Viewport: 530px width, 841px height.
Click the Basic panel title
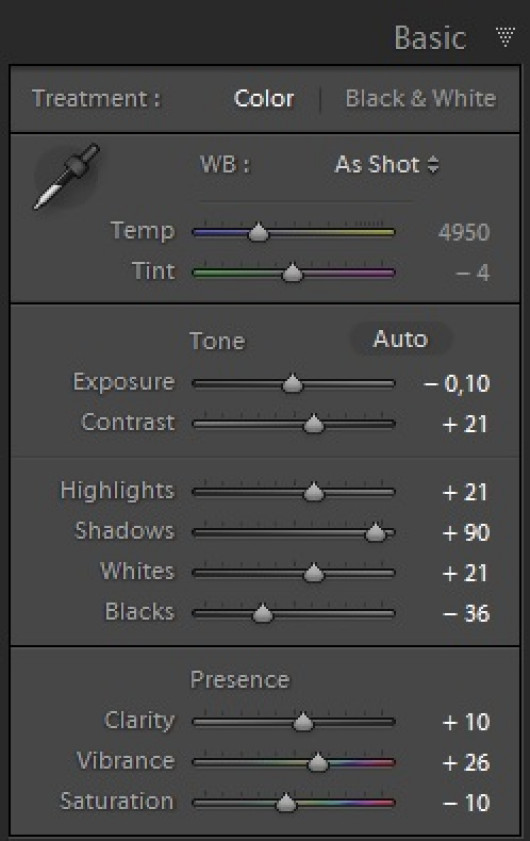(430, 38)
